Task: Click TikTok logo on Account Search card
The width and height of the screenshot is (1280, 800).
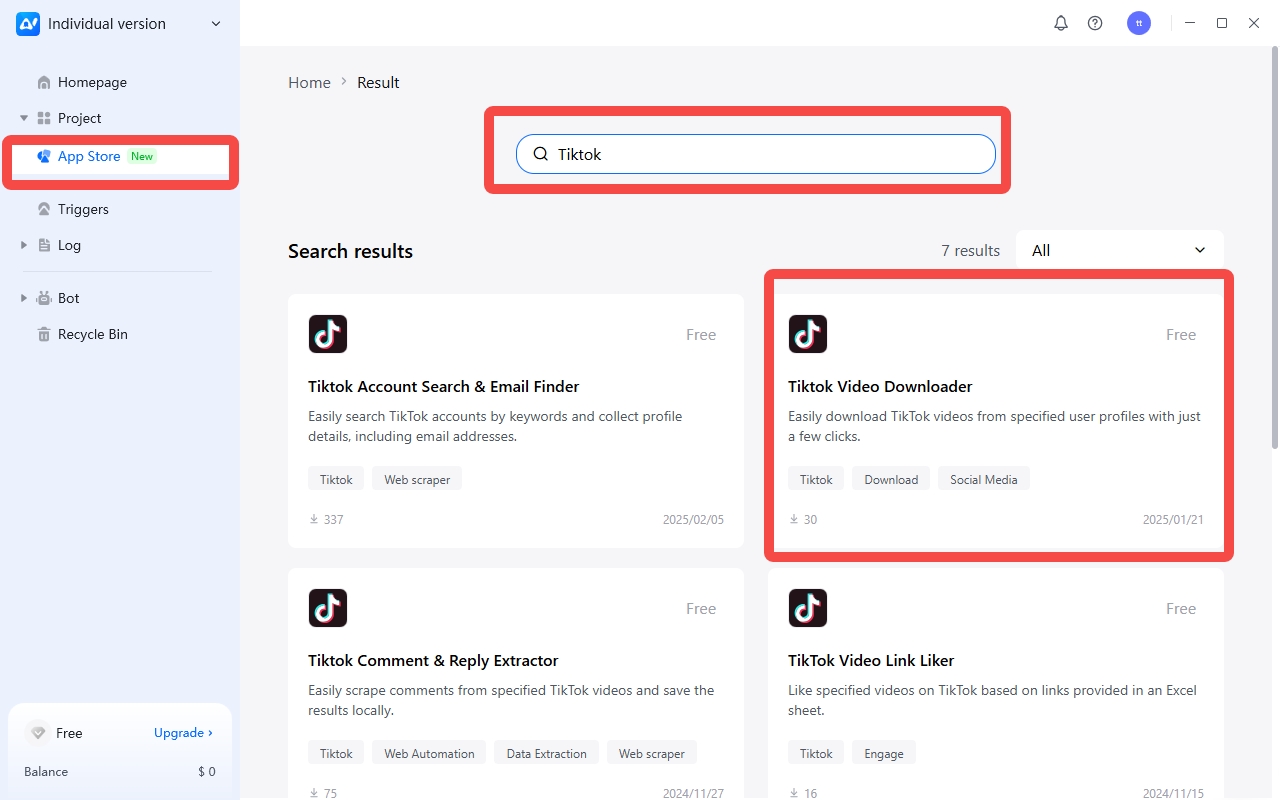Action: [x=328, y=334]
